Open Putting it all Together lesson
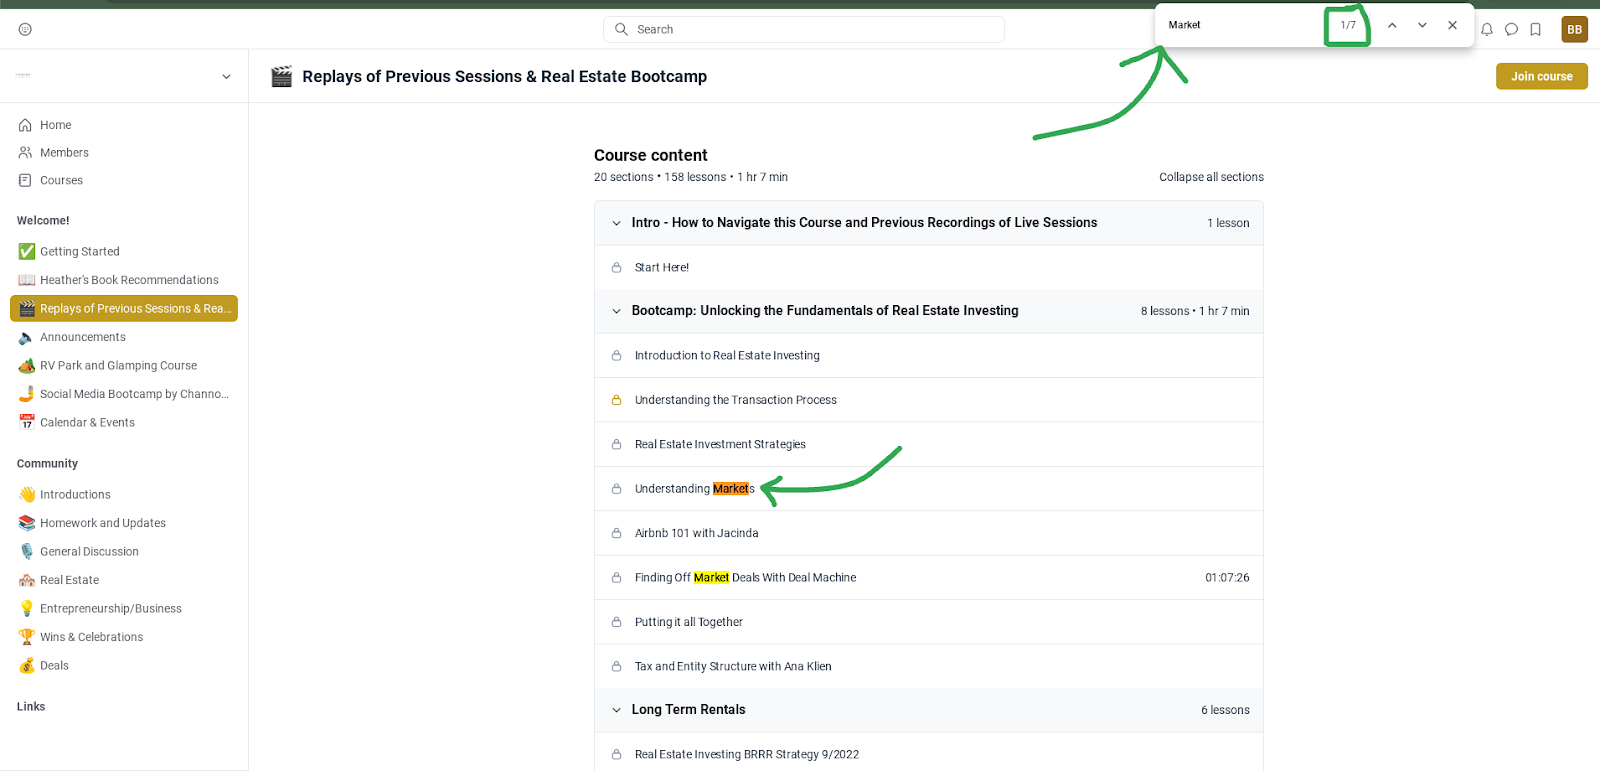This screenshot has height=771, width=1600. click(x=929, y=622)
